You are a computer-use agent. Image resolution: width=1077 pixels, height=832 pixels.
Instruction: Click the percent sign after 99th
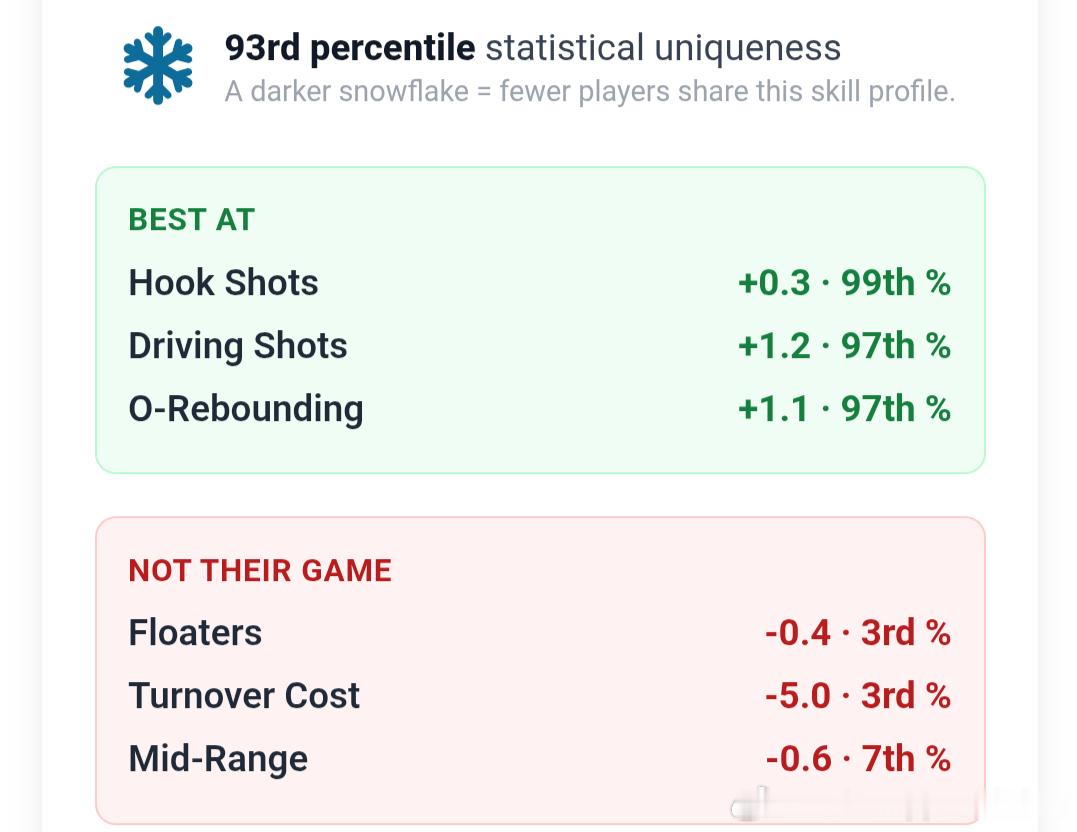coord(938,282)
